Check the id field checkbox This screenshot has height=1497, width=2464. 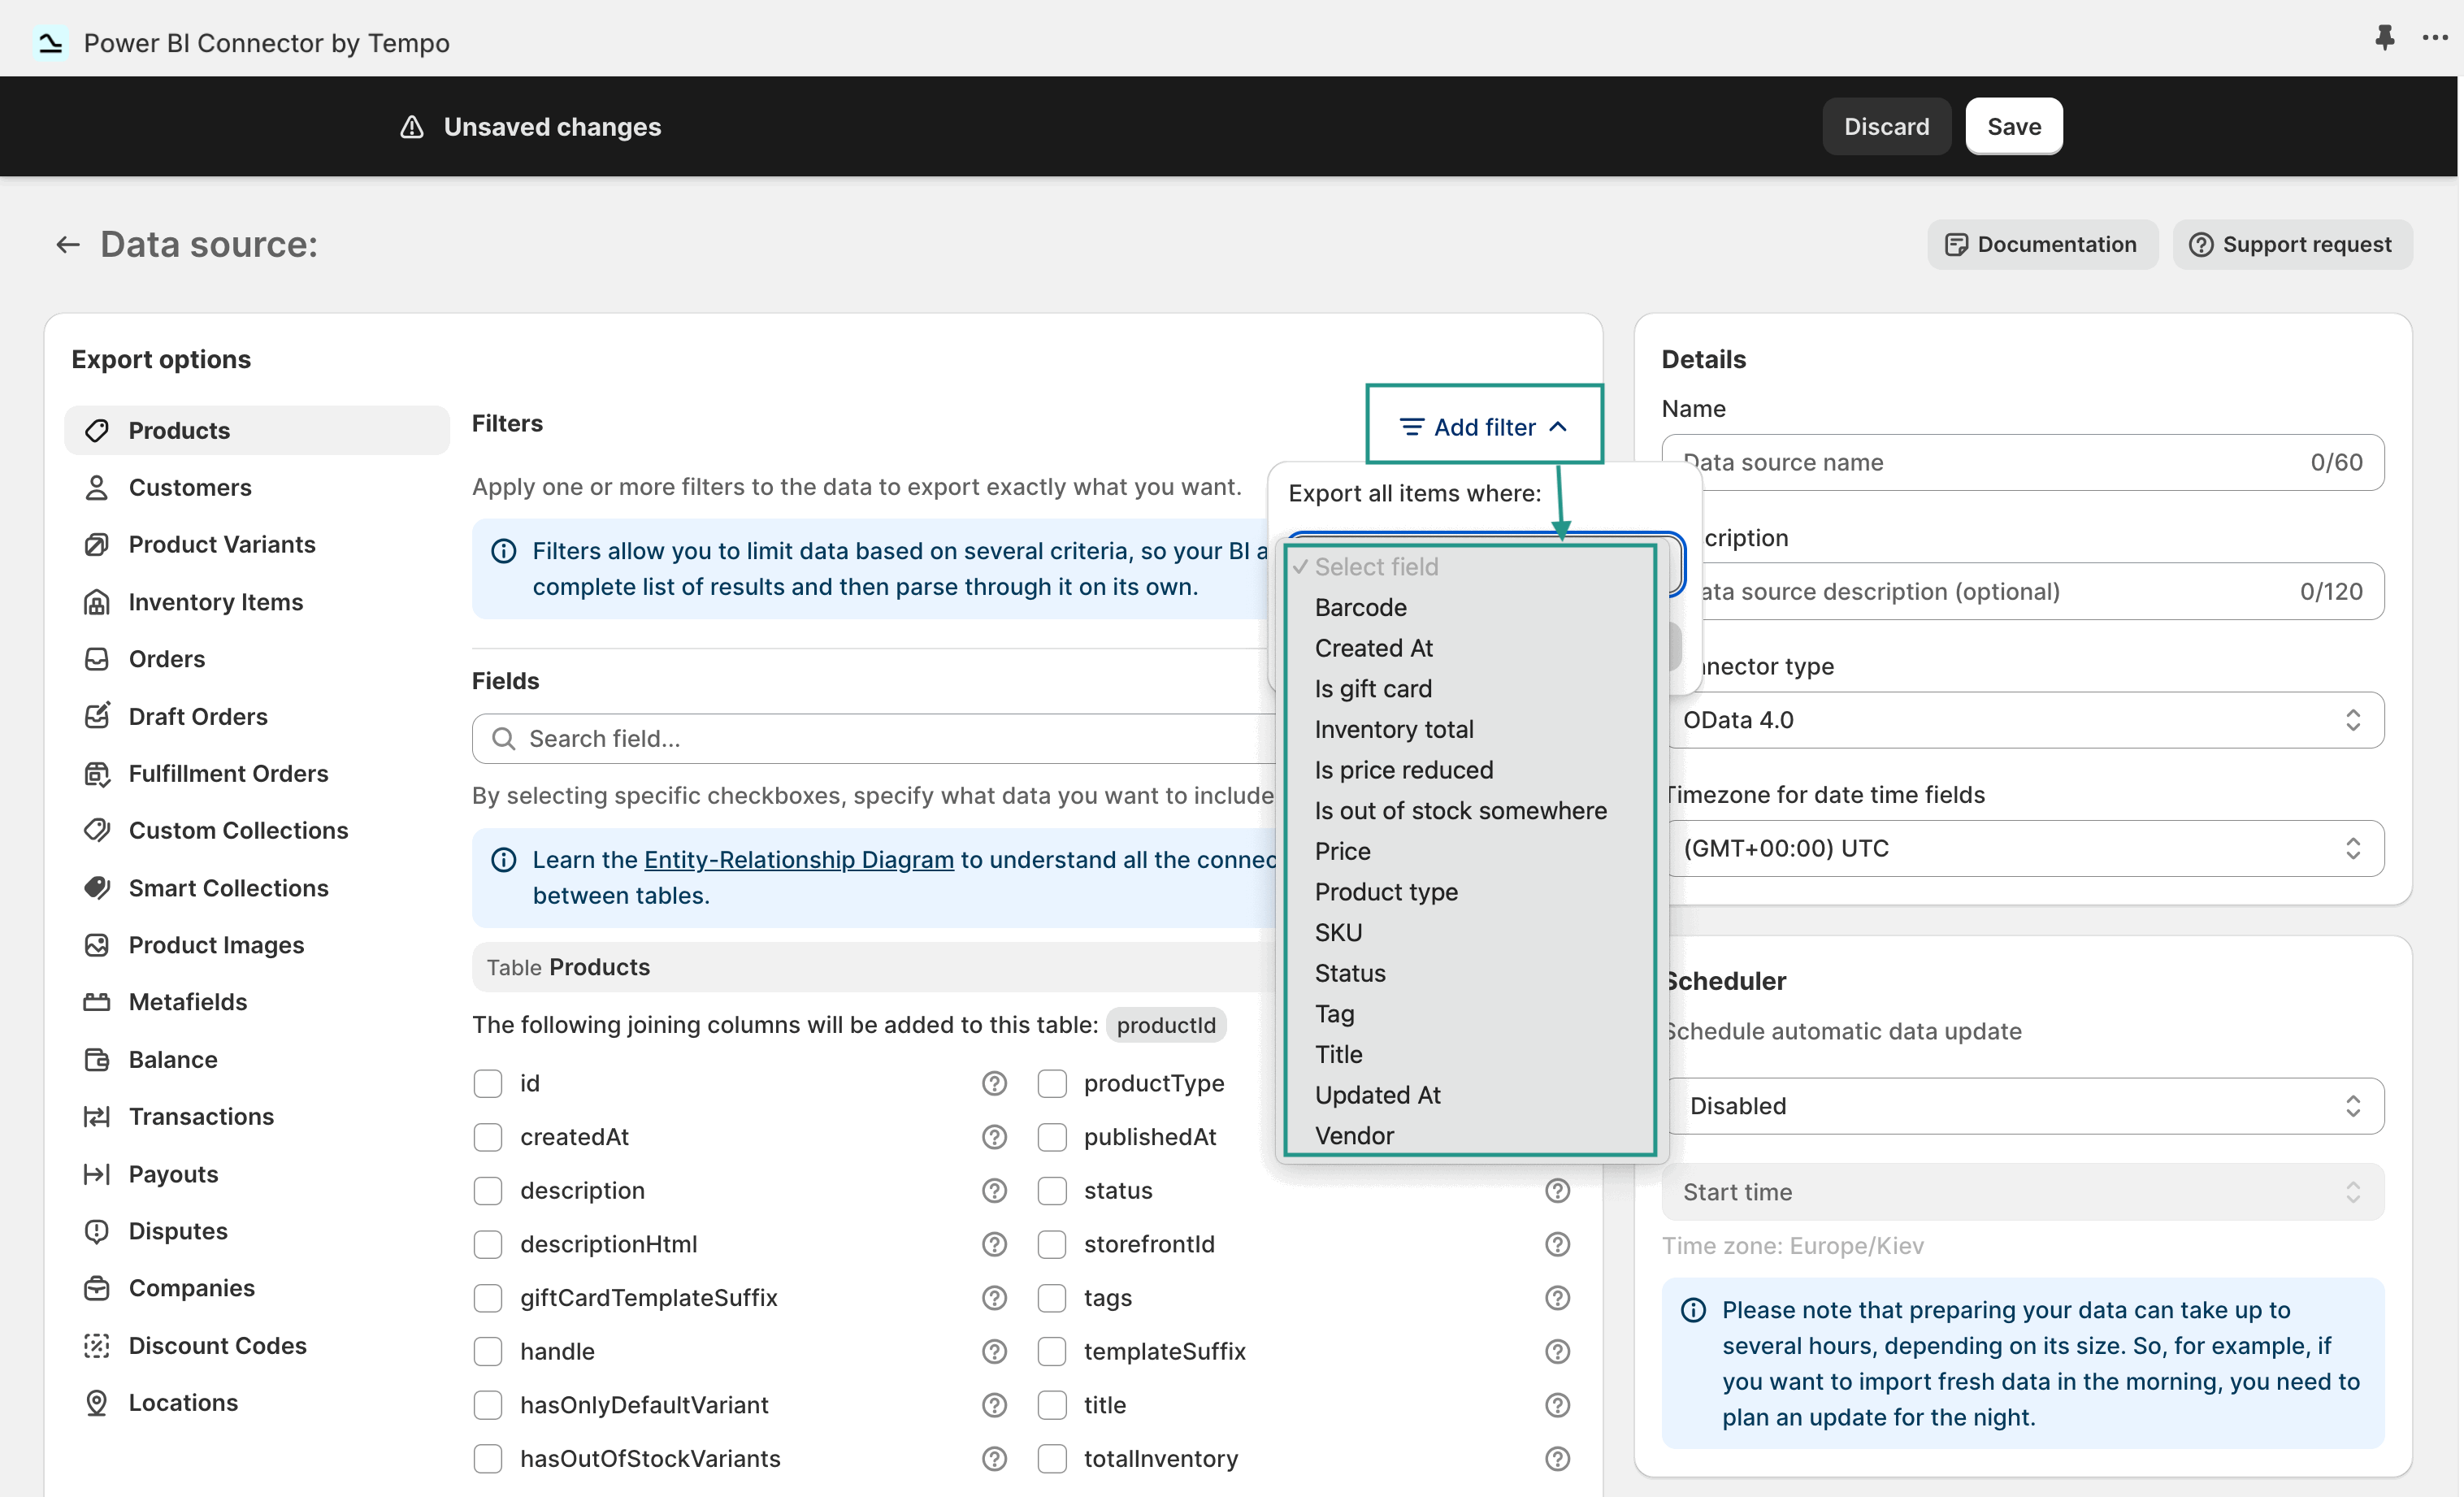point(488,1083)
